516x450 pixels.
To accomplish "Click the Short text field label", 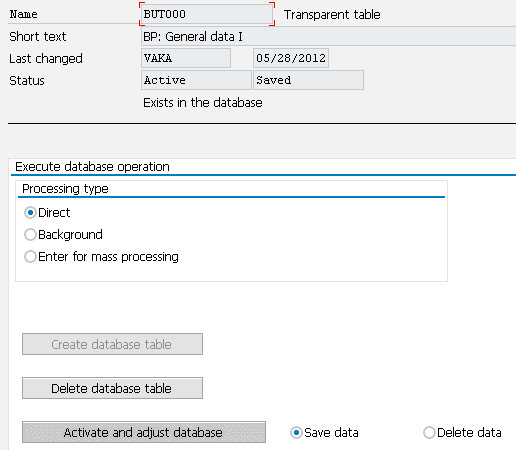I will coord(38,37).
